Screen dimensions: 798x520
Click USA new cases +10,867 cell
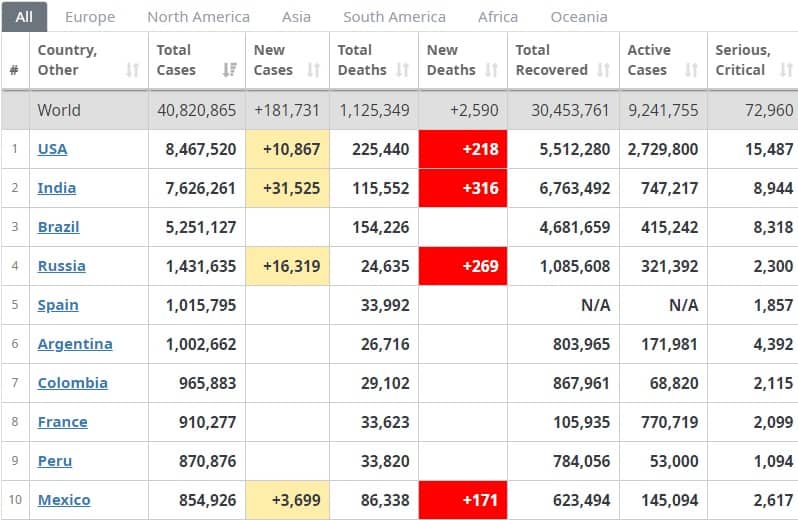pyautogui.click(x=288, y=149)
